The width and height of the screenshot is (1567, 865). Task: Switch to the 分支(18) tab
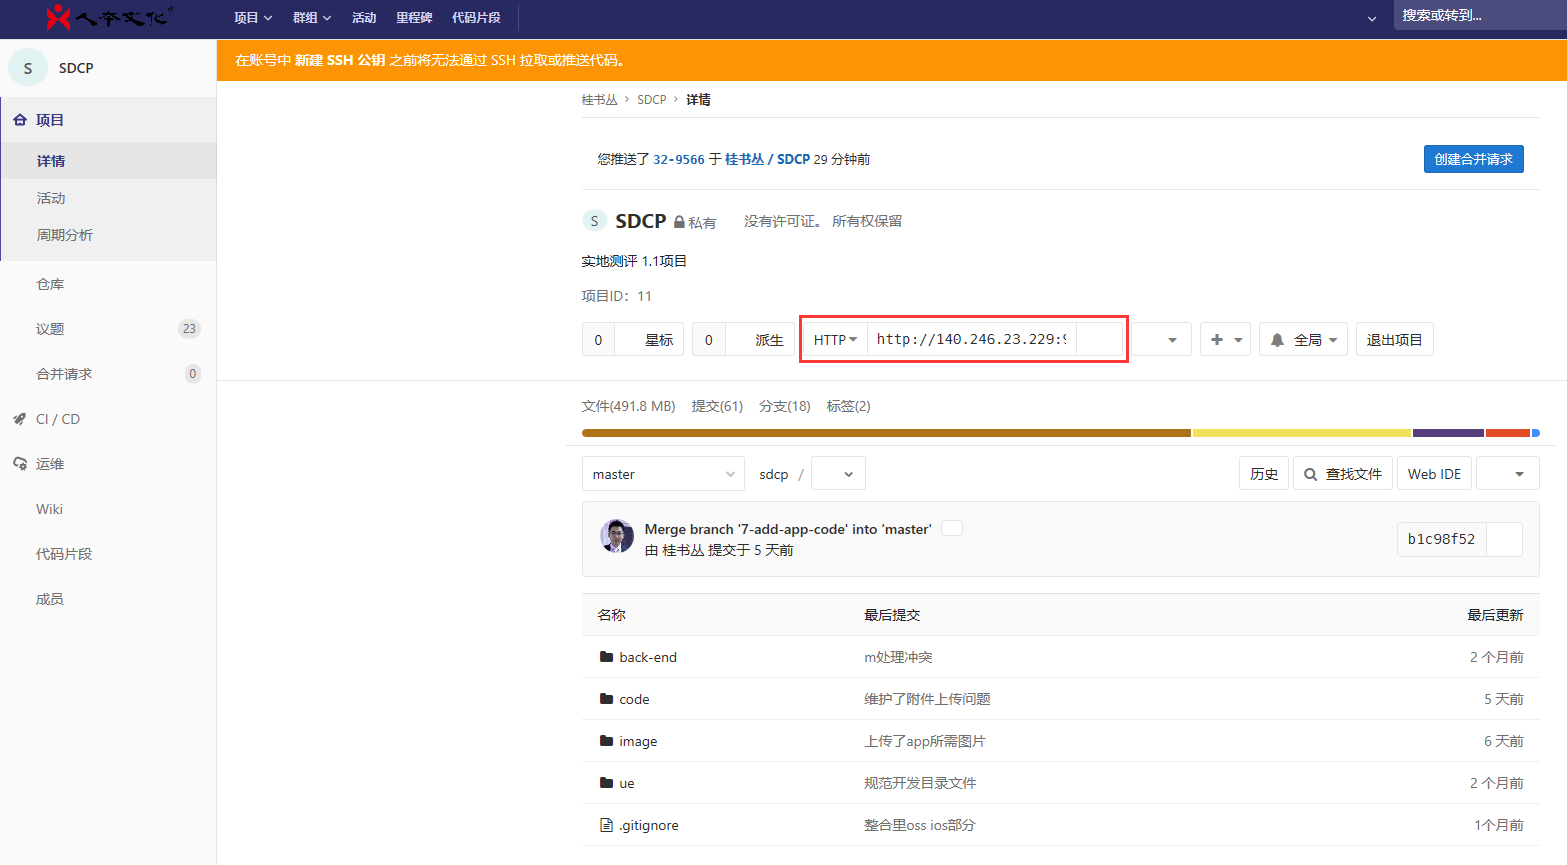click(x=784, y=406)
